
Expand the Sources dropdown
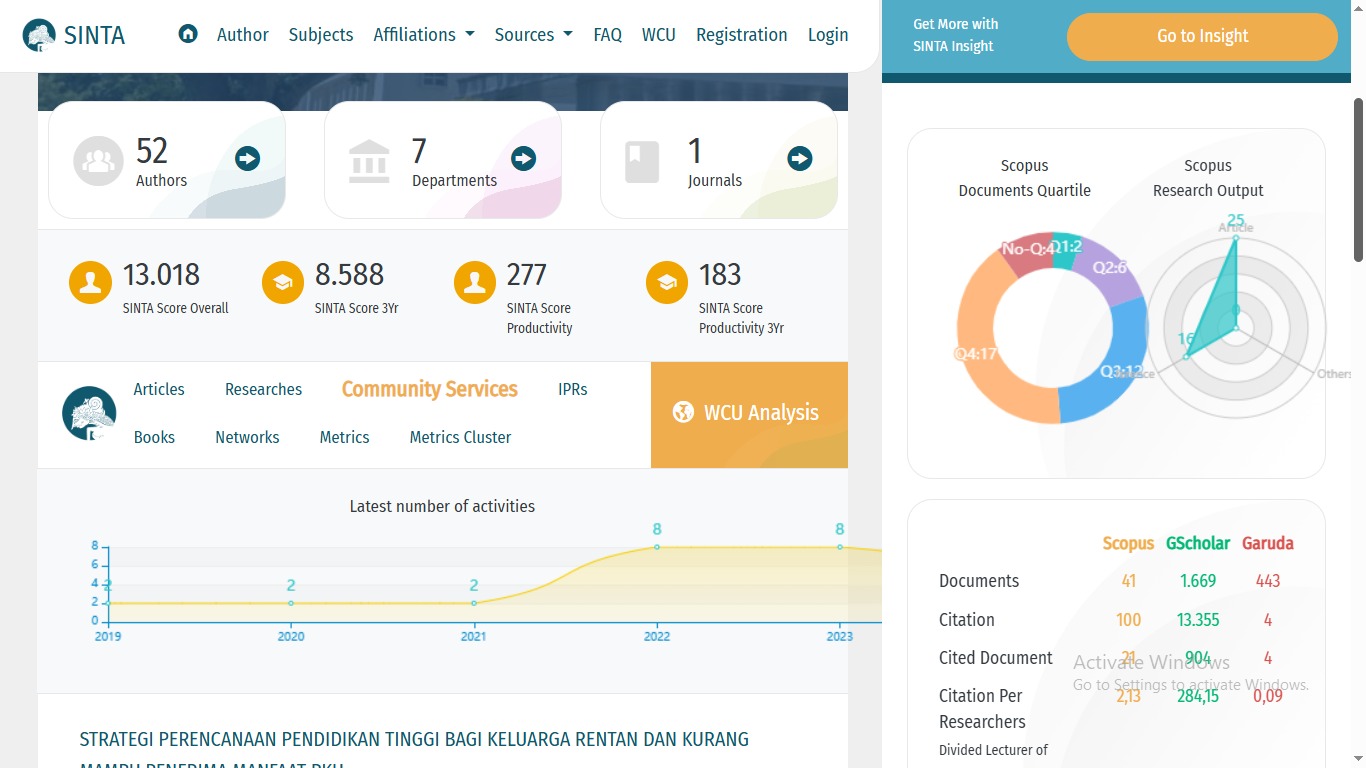tap(534, 34)
